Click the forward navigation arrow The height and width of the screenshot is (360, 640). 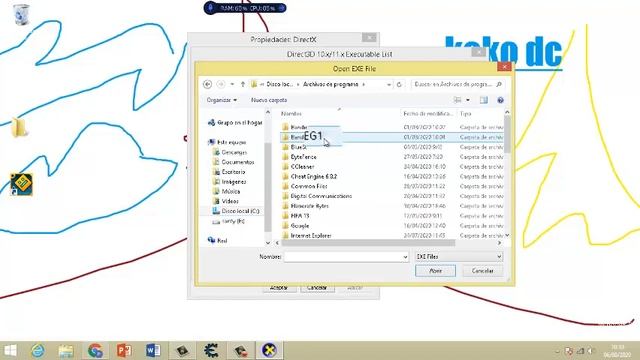[x=221, y=84]
